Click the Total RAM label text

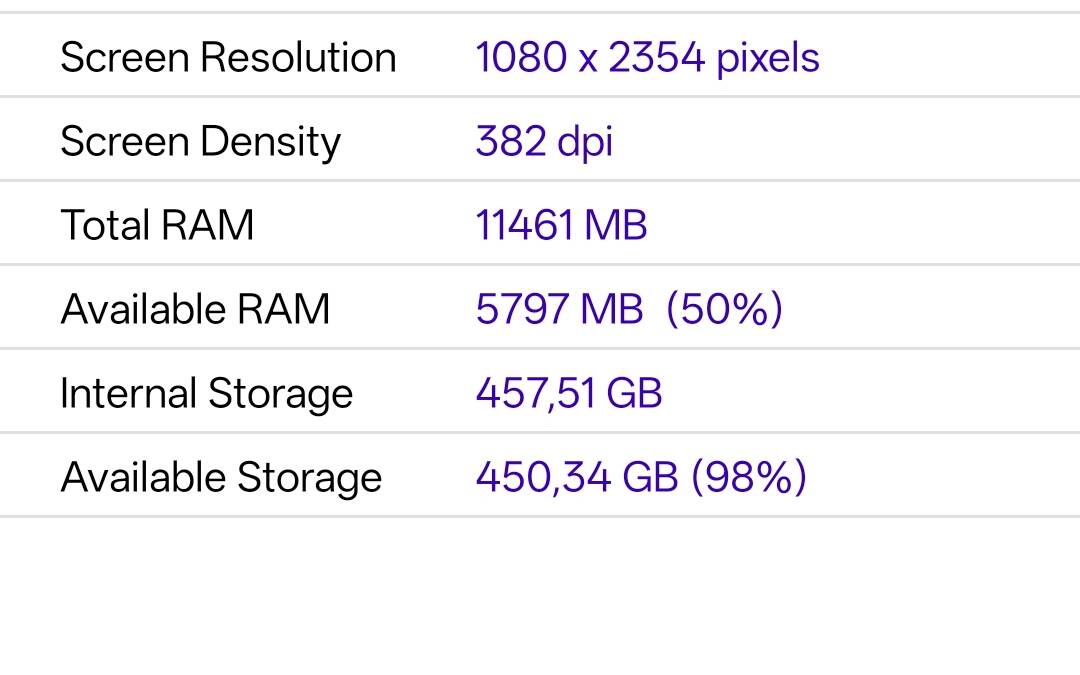[156, 224]
